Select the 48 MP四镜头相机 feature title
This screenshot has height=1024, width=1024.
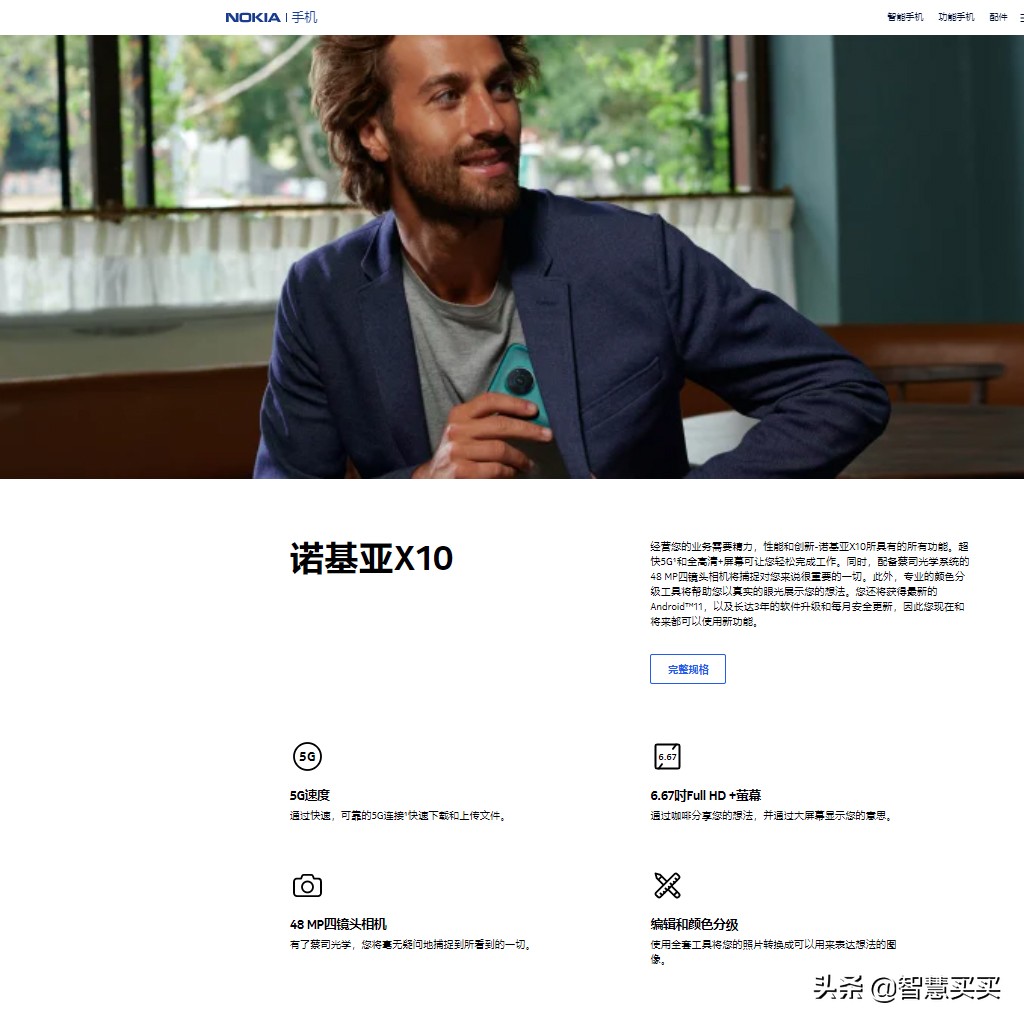[x=338, y=924]
